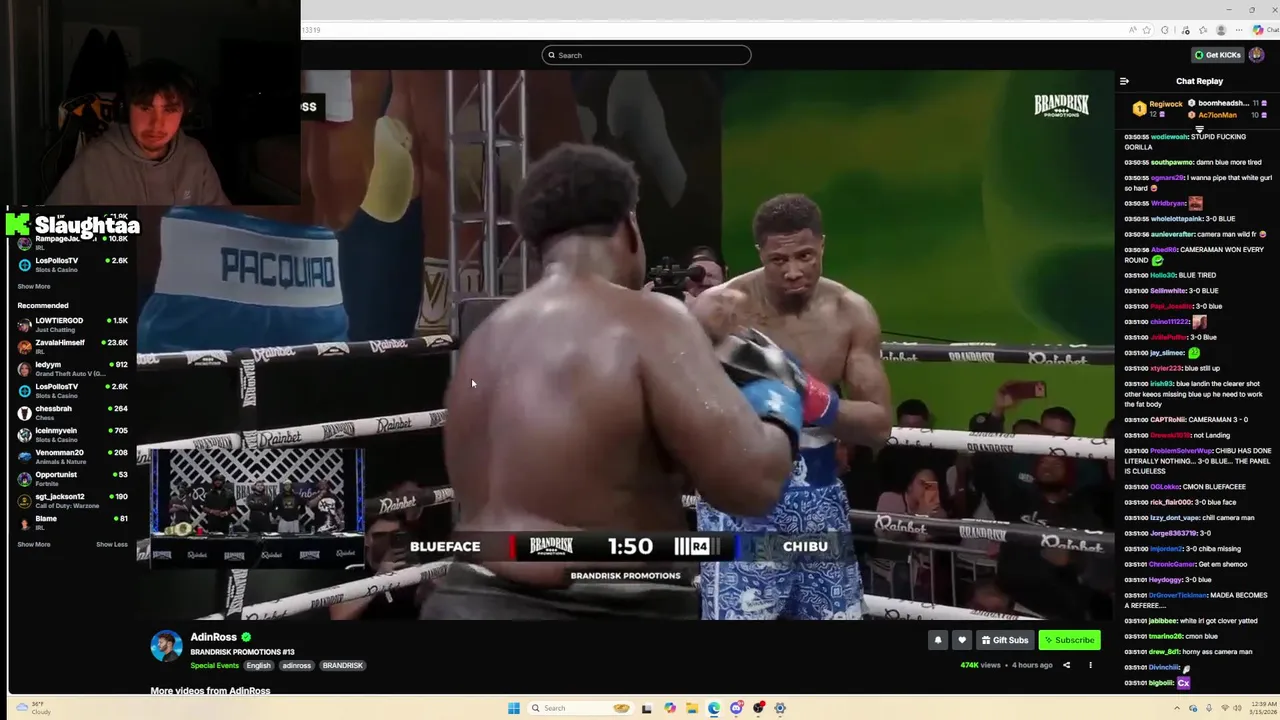Click the share icon beside view count
Image resolution: width=1280 pixels, height=720 pixels.
[1066, 665]
